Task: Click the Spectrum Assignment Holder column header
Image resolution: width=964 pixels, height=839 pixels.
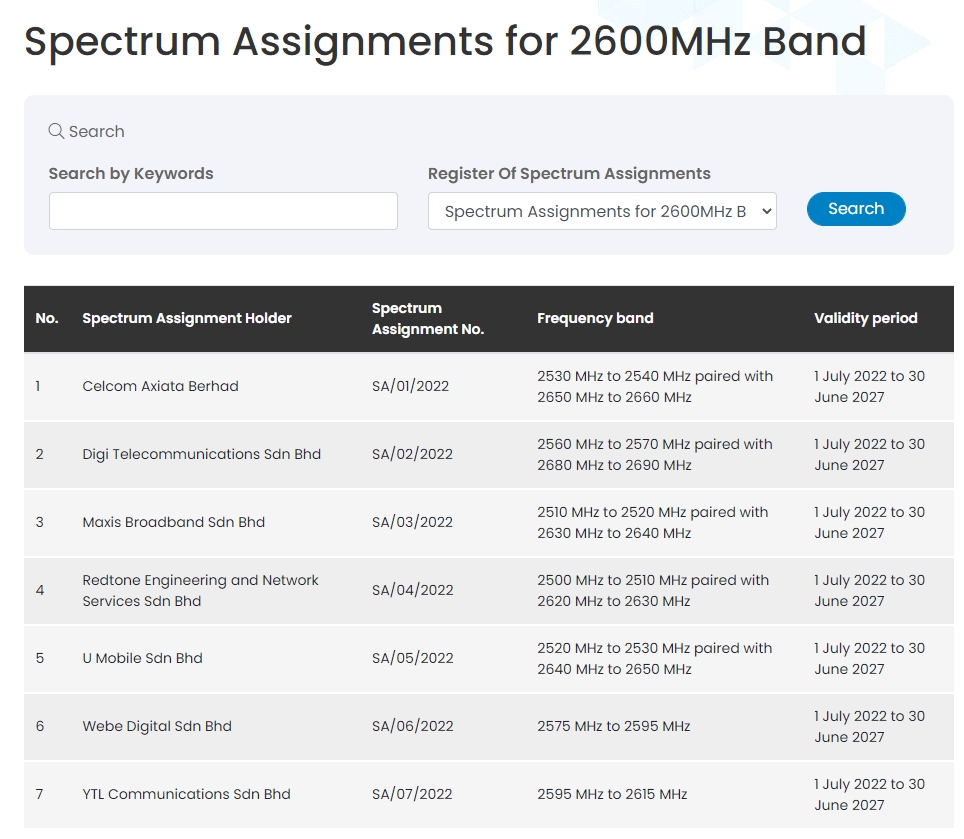Action: [187, 318]
